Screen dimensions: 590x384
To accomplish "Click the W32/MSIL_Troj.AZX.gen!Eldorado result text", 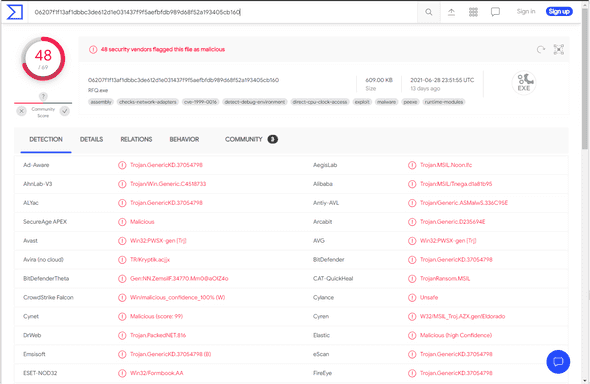I will pos(462,316).
